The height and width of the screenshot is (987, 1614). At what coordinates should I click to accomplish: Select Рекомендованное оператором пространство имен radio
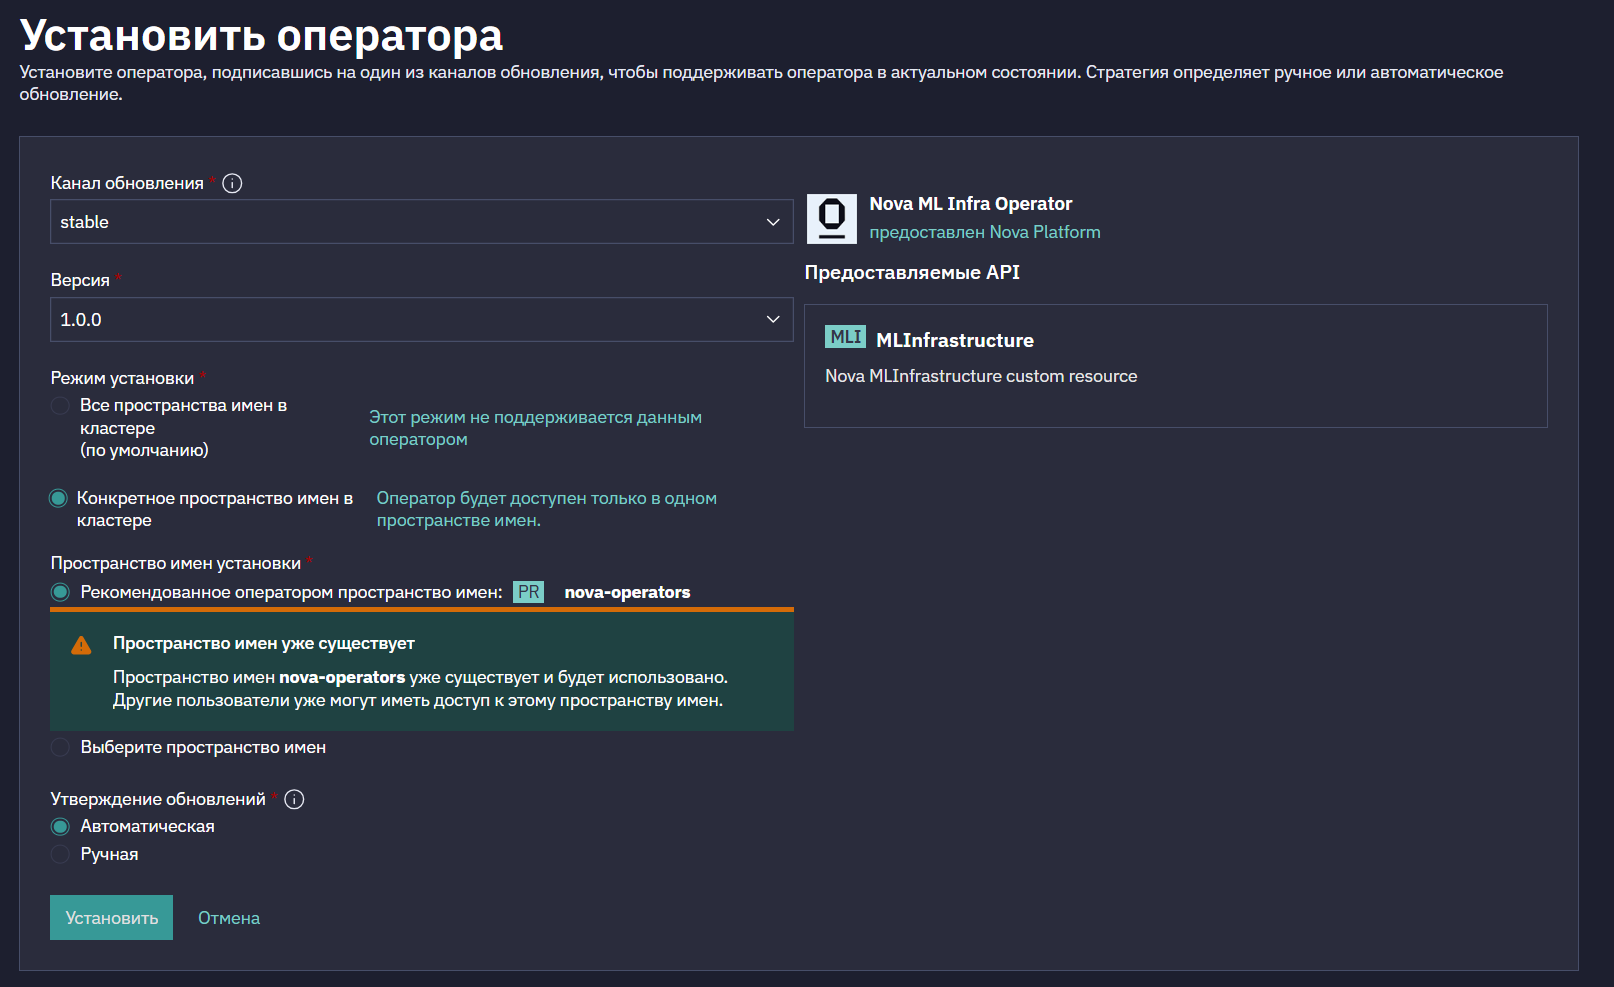(60, 592)
